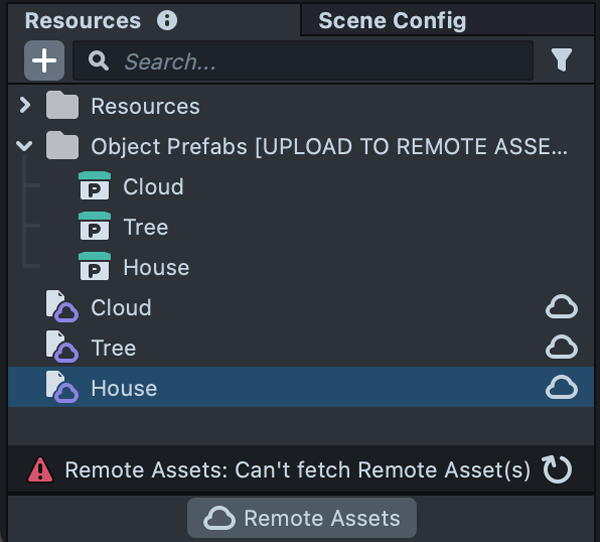Click the cloud status icon for Cloud asset
The height and width of the screenshot is (542, 600).
coord(561,308)
